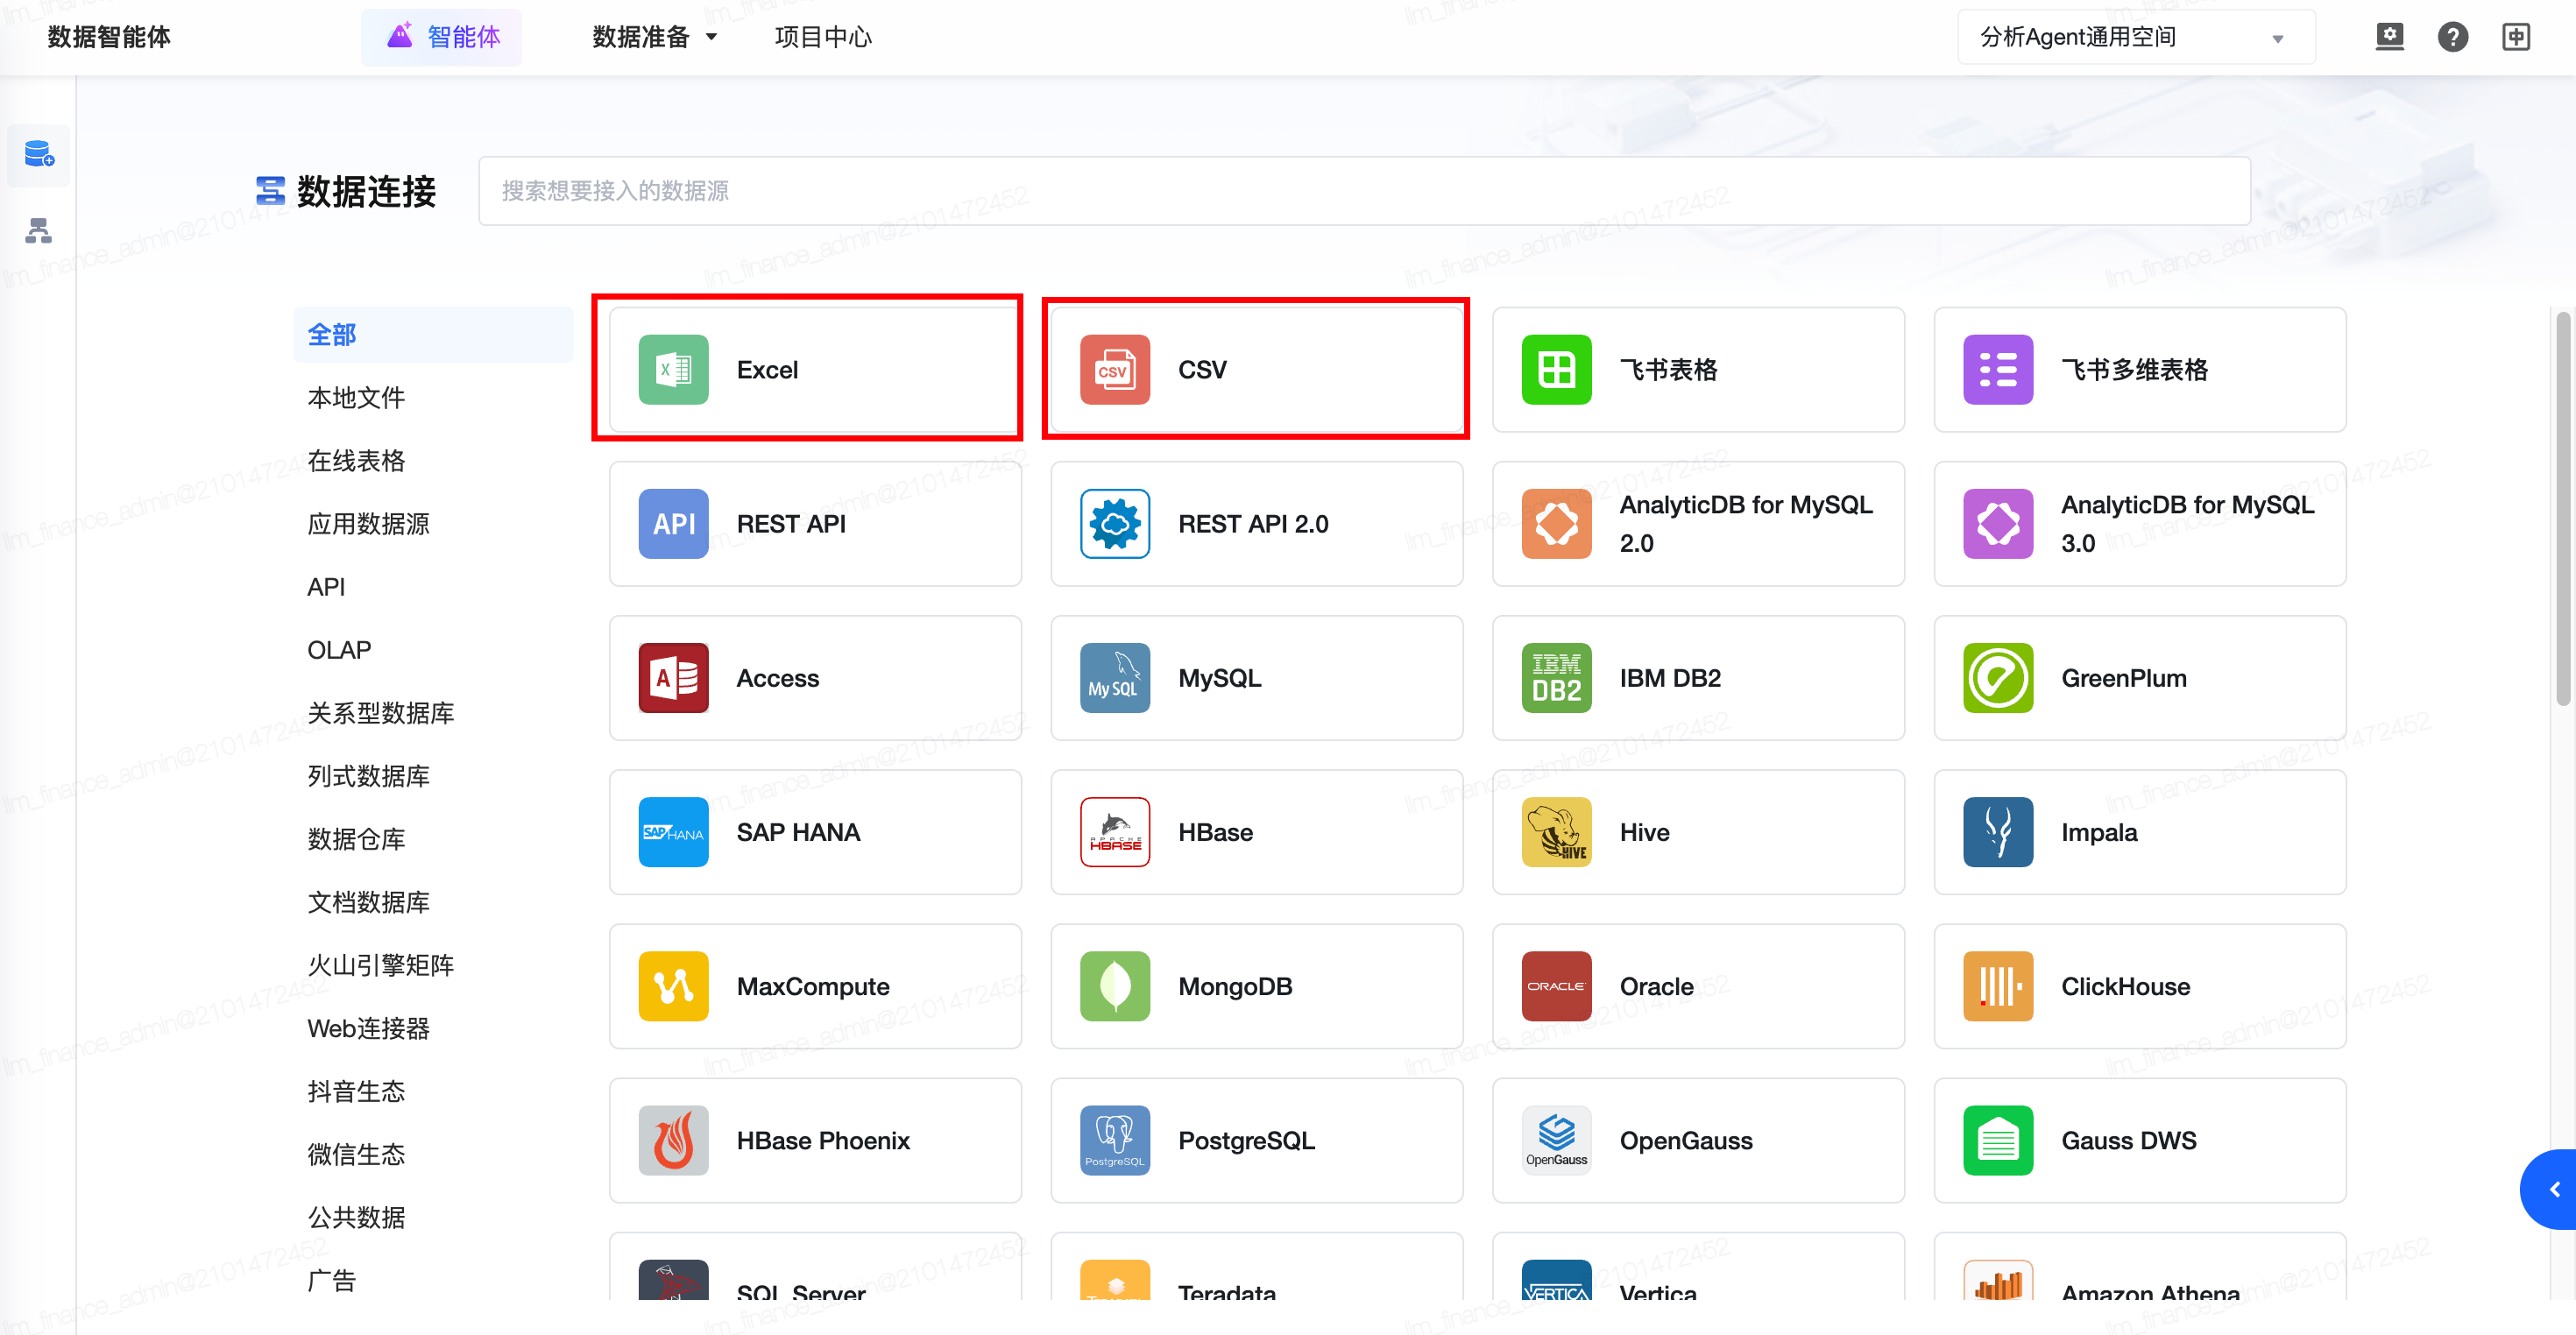
Task: Open the AnalyticDB for MySQL 3.0 card
Action: pos(2139,524)
